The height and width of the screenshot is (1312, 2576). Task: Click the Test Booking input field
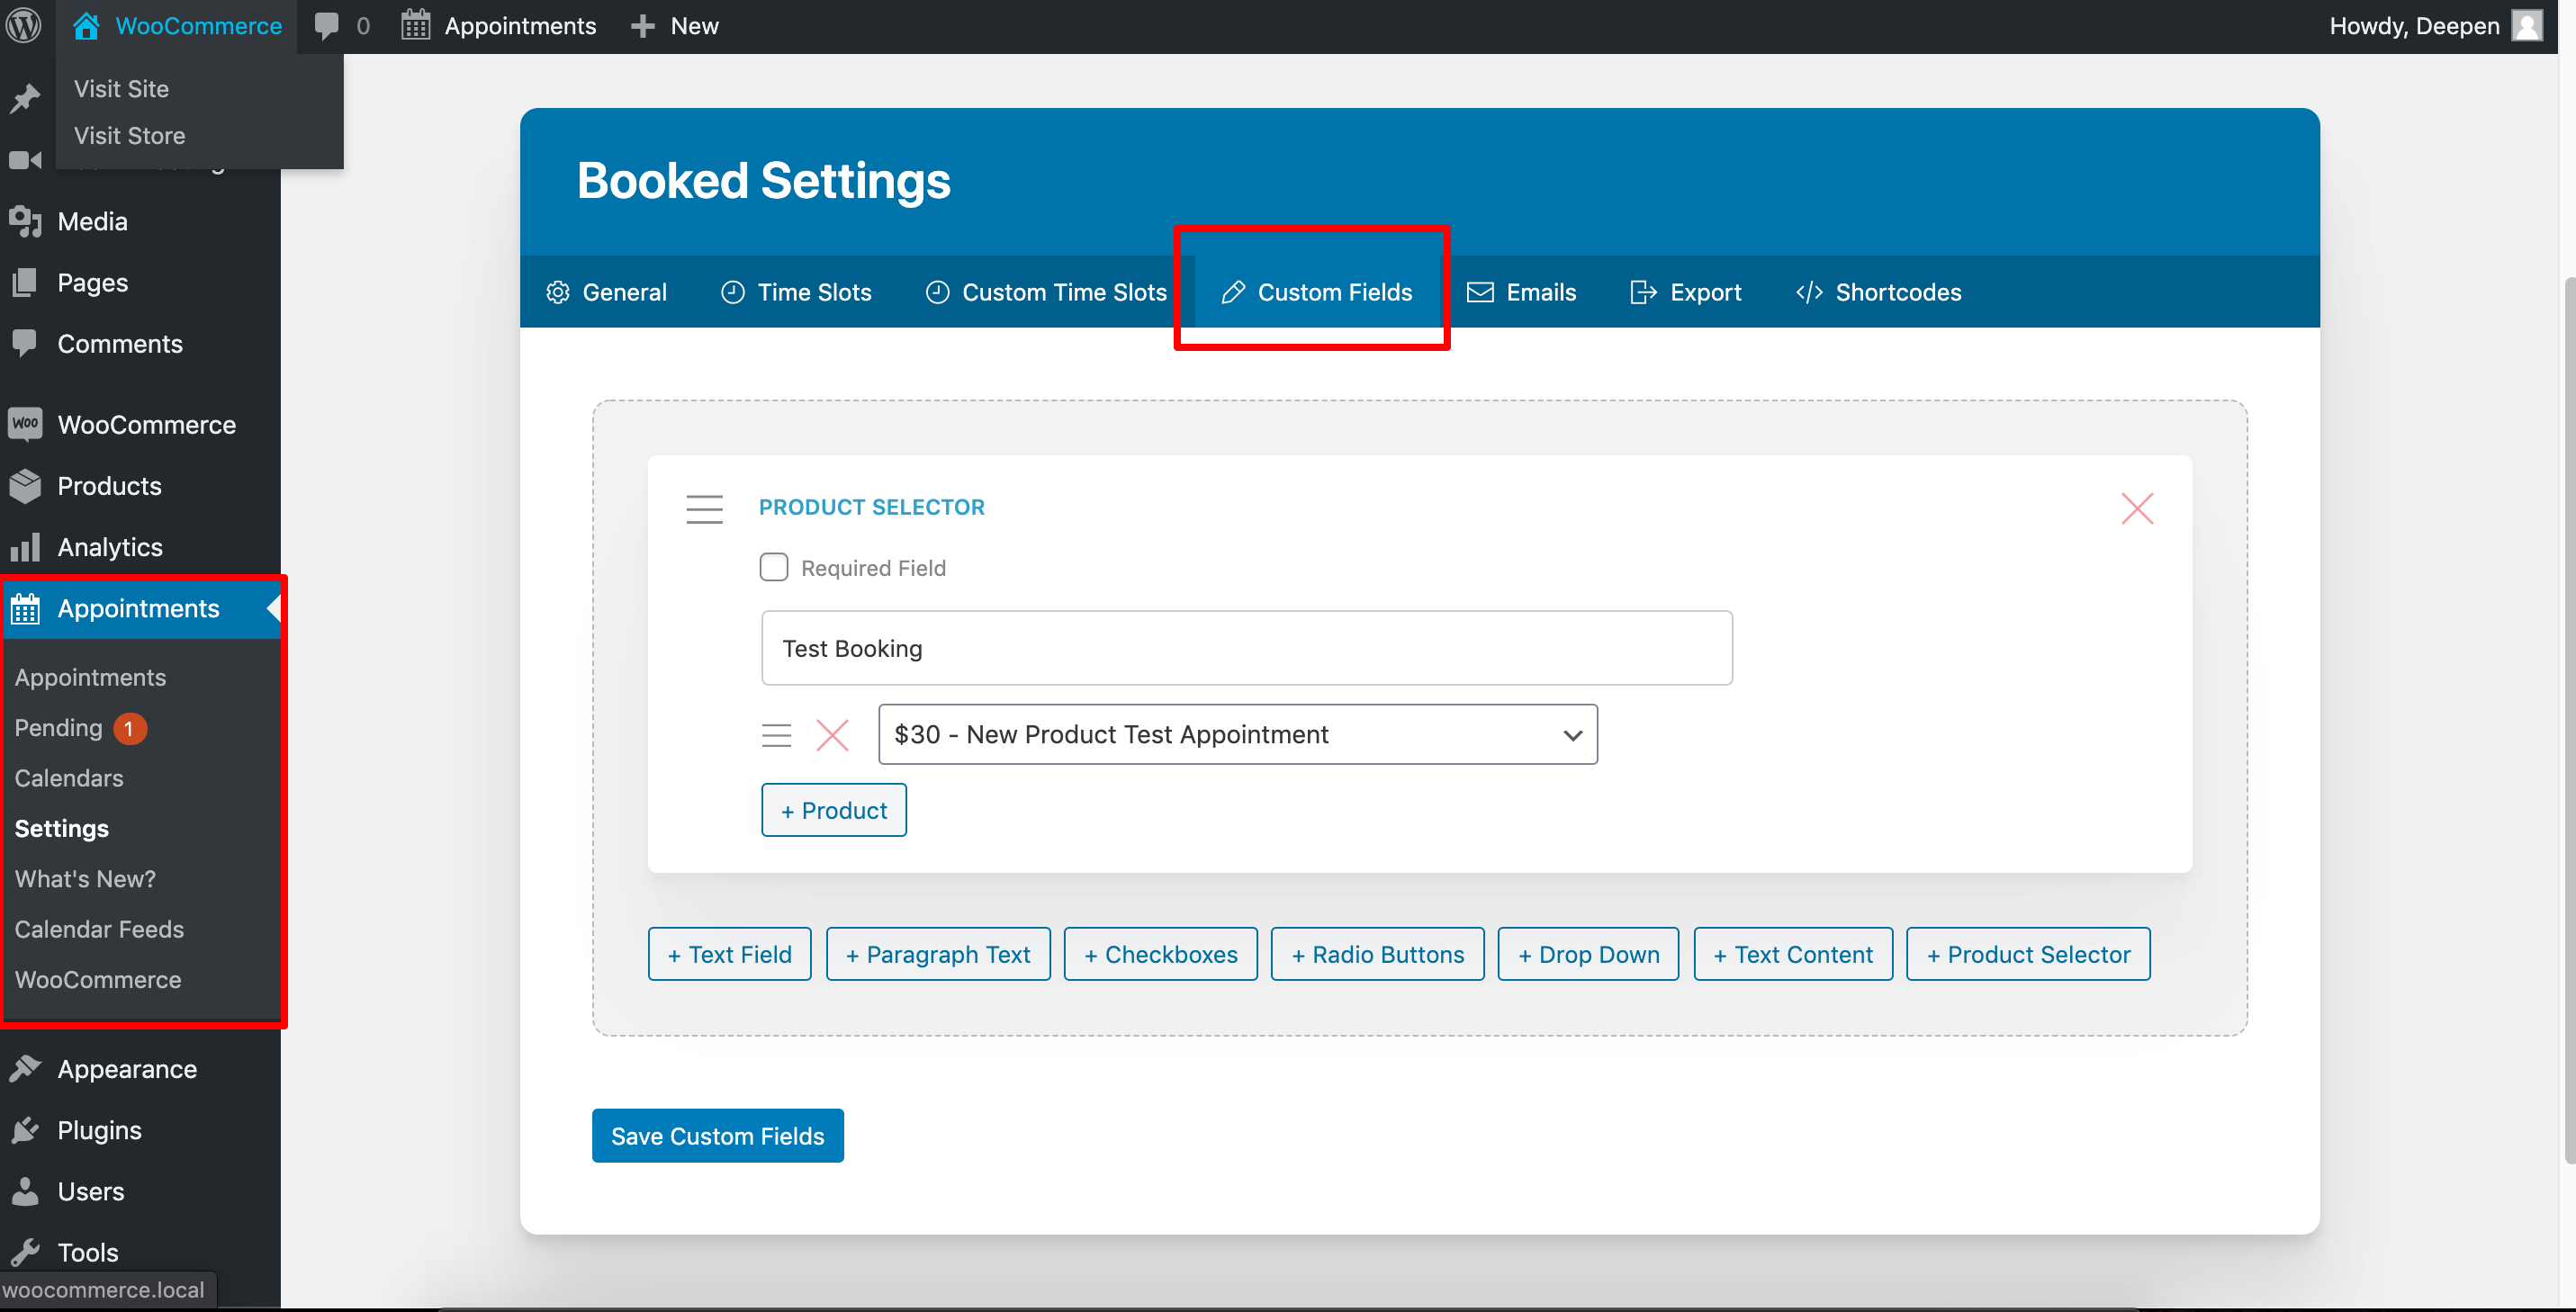tap(1246, 648)
